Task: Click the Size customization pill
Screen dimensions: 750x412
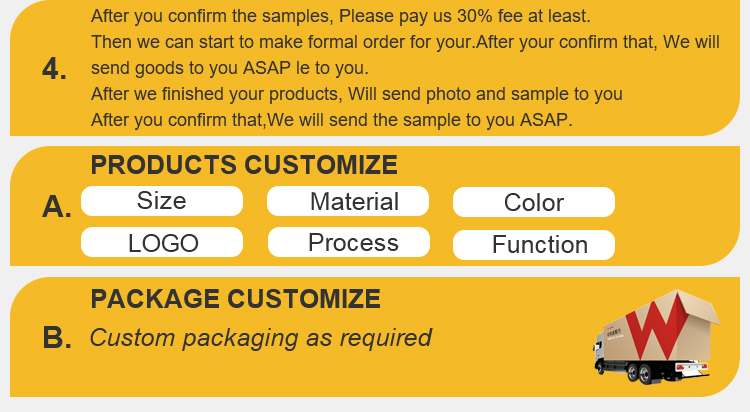Action: [162, 201]
